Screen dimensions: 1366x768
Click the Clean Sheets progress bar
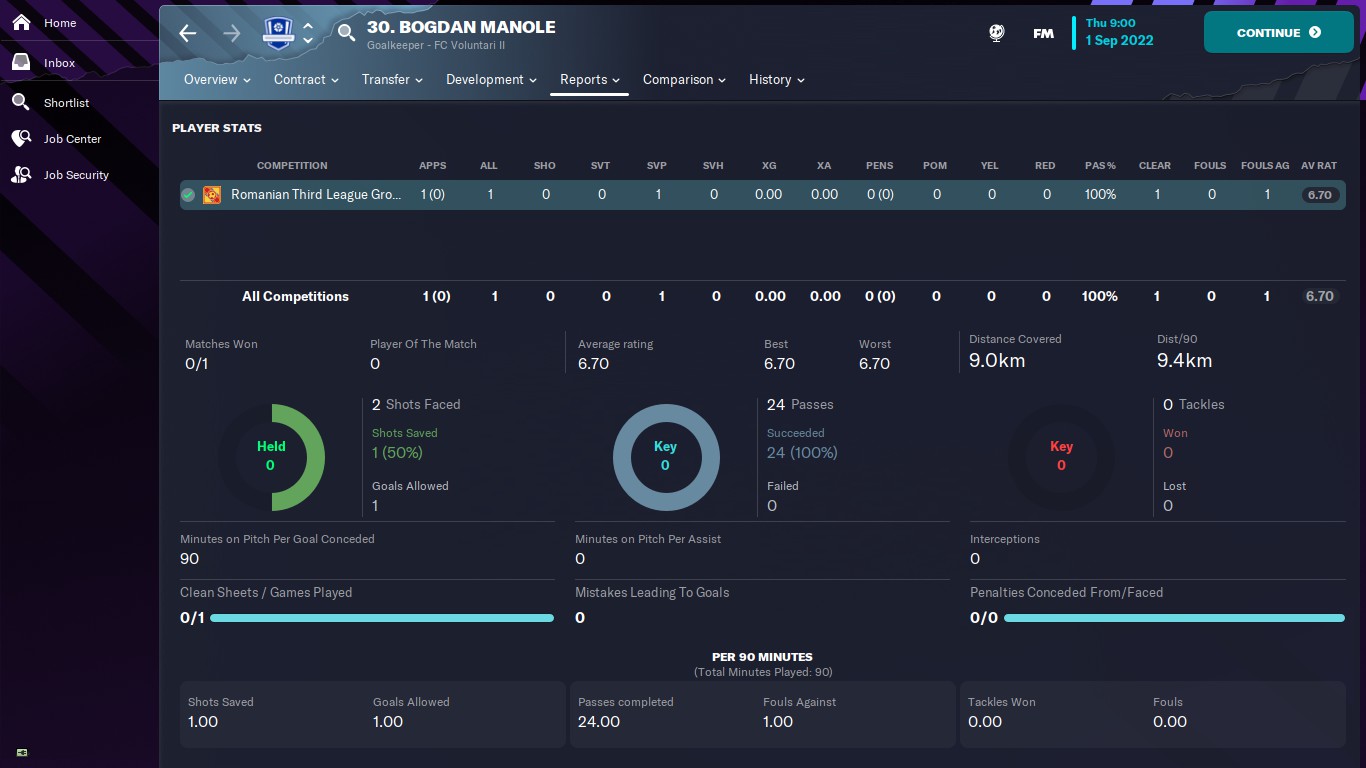[x=382, y=618]
